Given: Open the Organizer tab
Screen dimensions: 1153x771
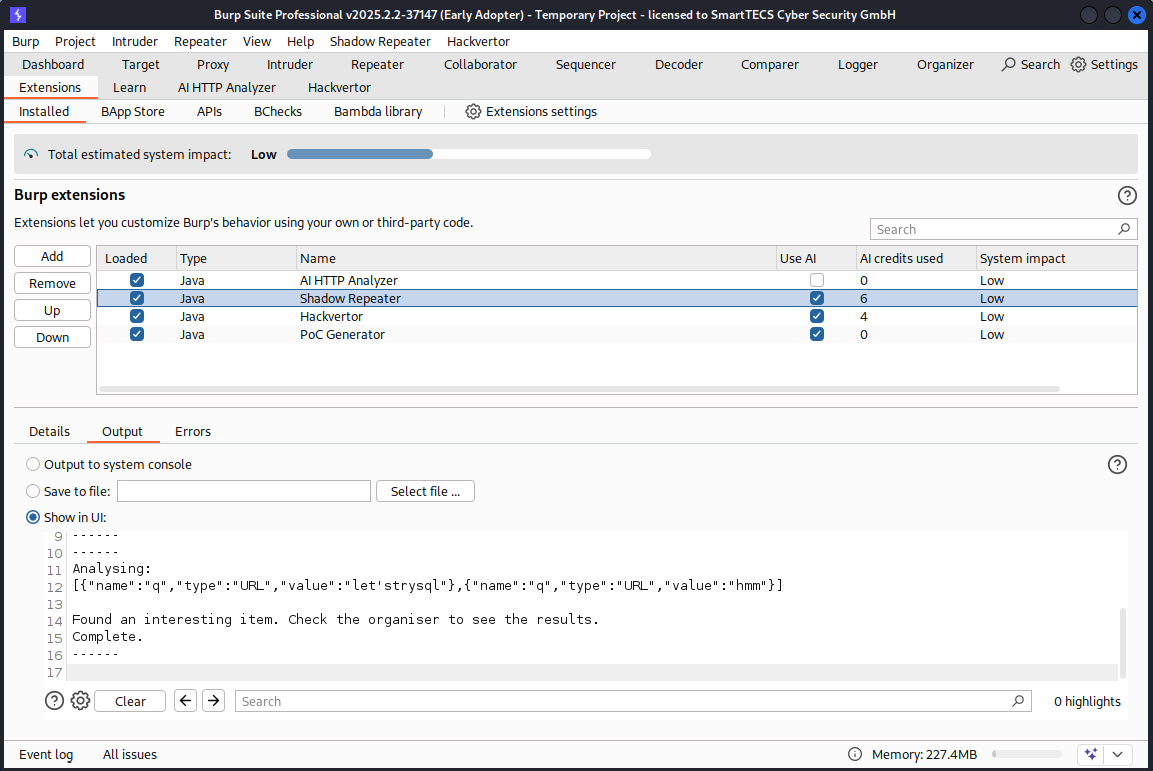Looking at the screenshot, I should point(945,65).
